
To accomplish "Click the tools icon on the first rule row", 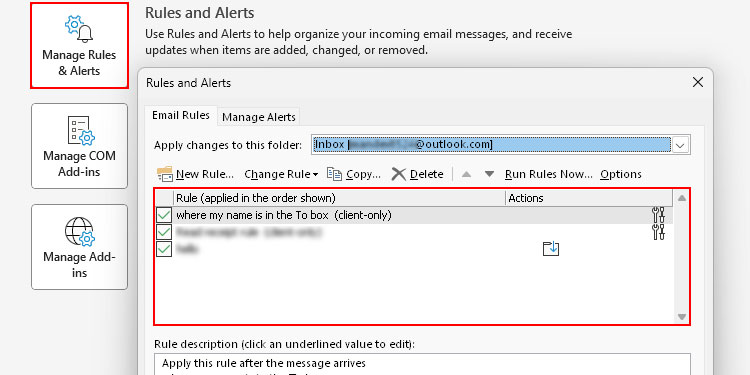I will [x=659, y=215].
